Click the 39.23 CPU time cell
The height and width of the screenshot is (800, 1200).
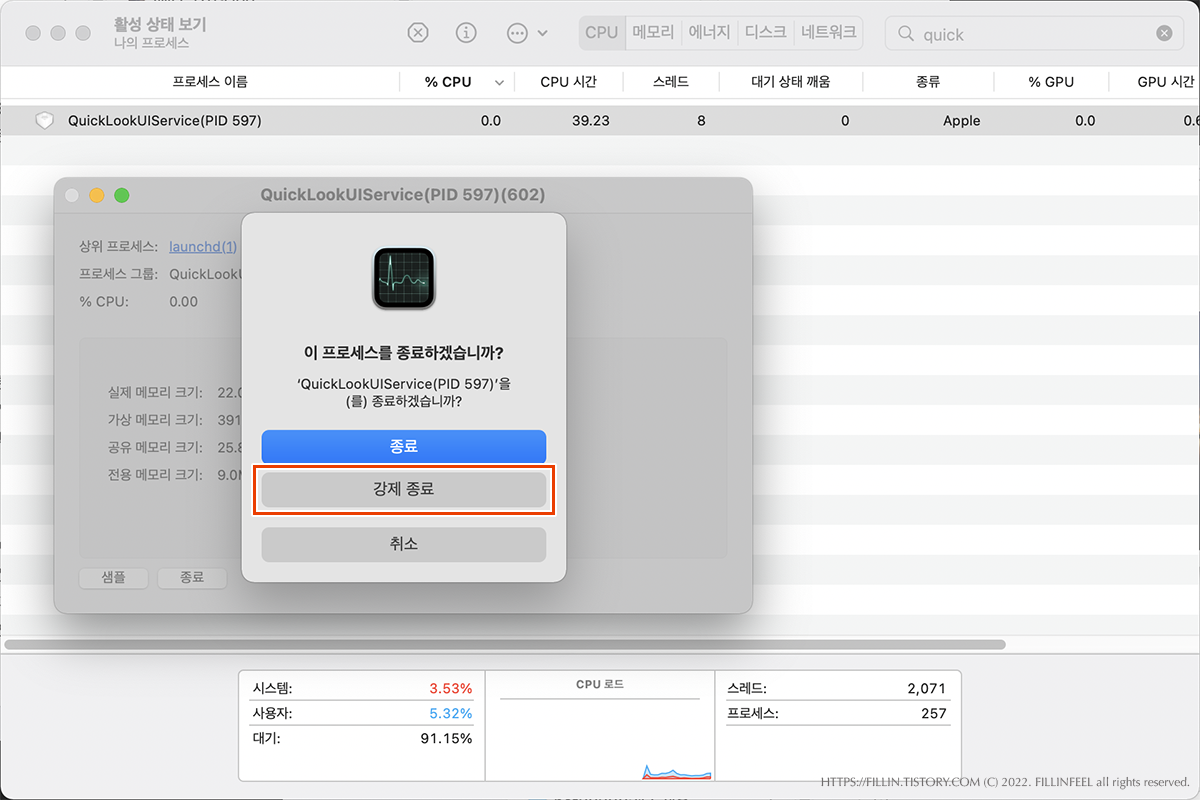pos(591,121)
